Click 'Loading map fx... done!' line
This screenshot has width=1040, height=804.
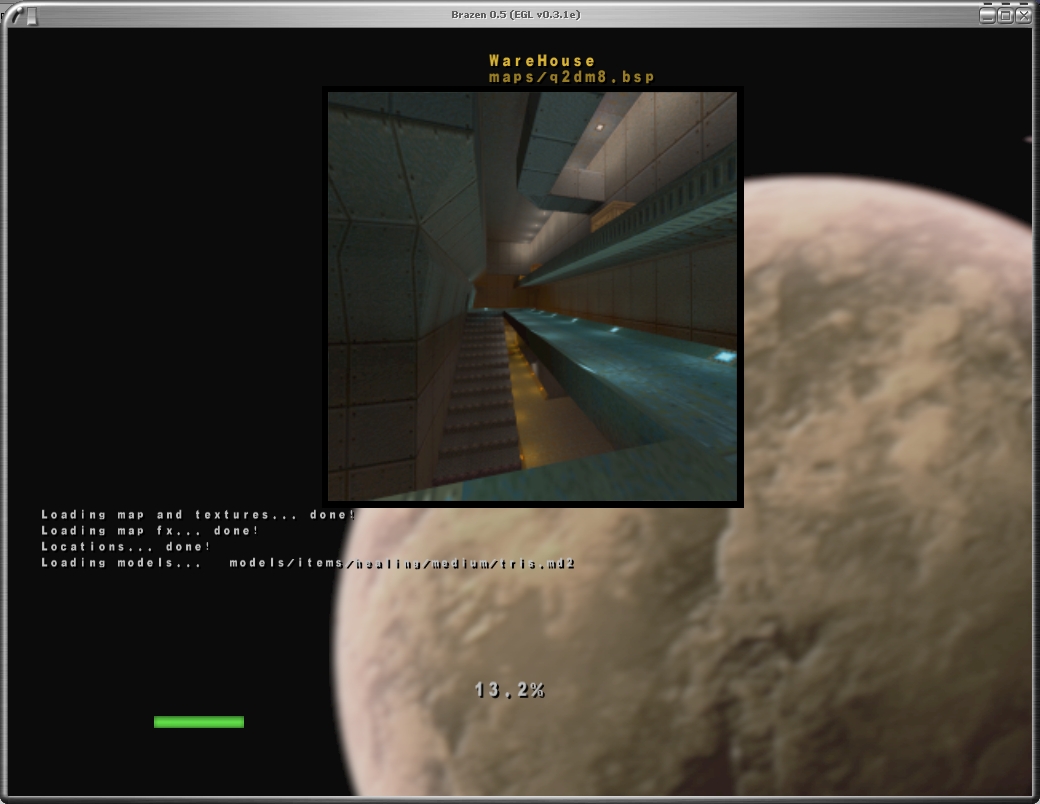tap(150, 531)
